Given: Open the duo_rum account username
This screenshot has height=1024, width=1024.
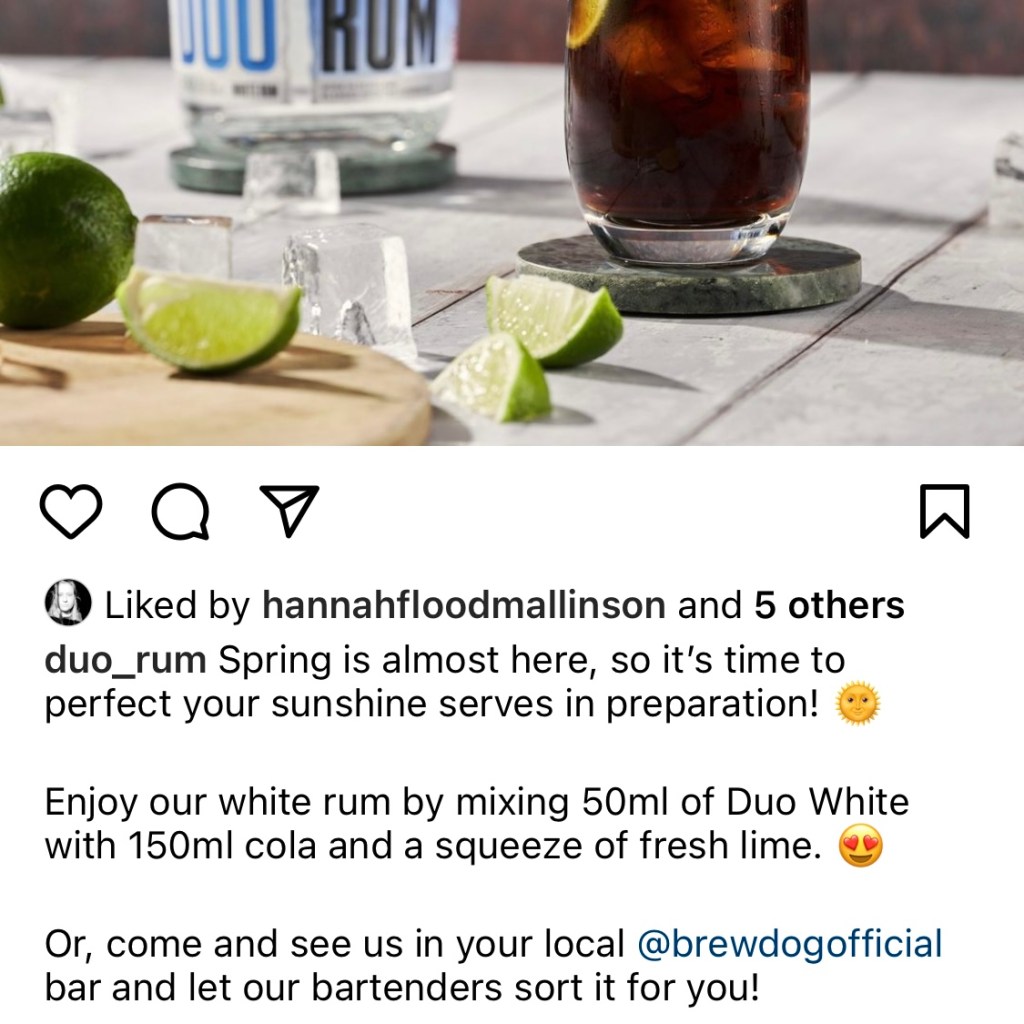Looking at the screenshot, I should coord(125,661).
